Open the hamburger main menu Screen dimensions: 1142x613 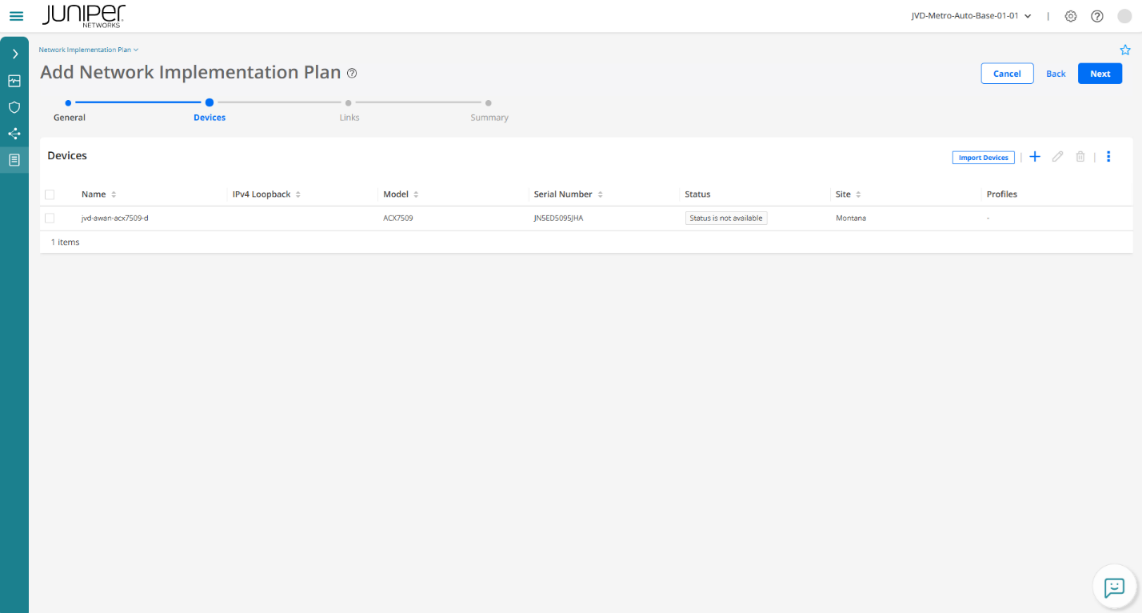[16, 16]
